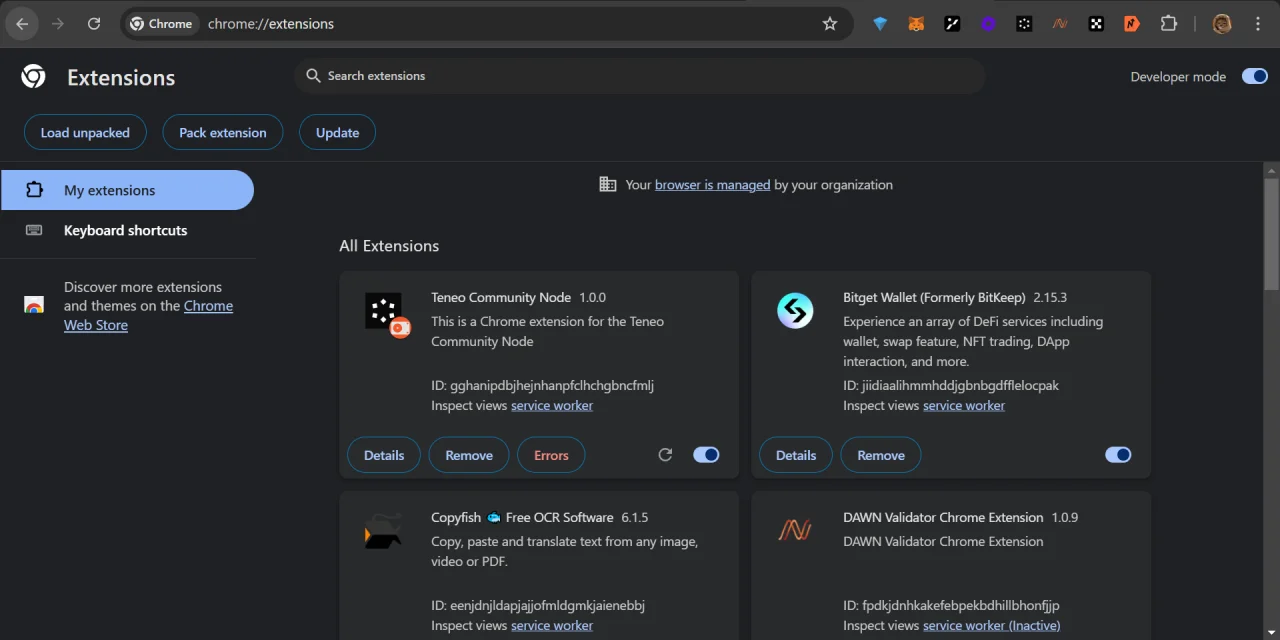
Task: Bookmark this page with the star
Action: point(830,24)
